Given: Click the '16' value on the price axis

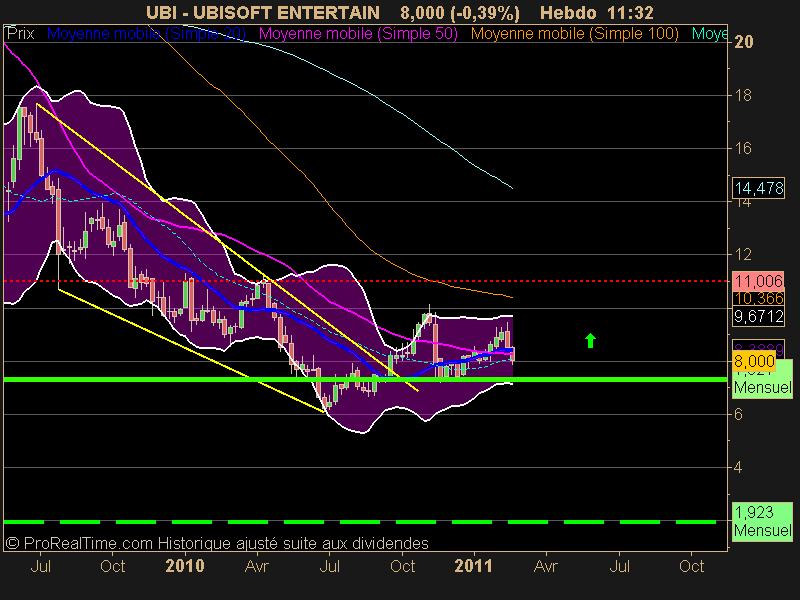Looking at the screenshot, I should pos(743,148).
